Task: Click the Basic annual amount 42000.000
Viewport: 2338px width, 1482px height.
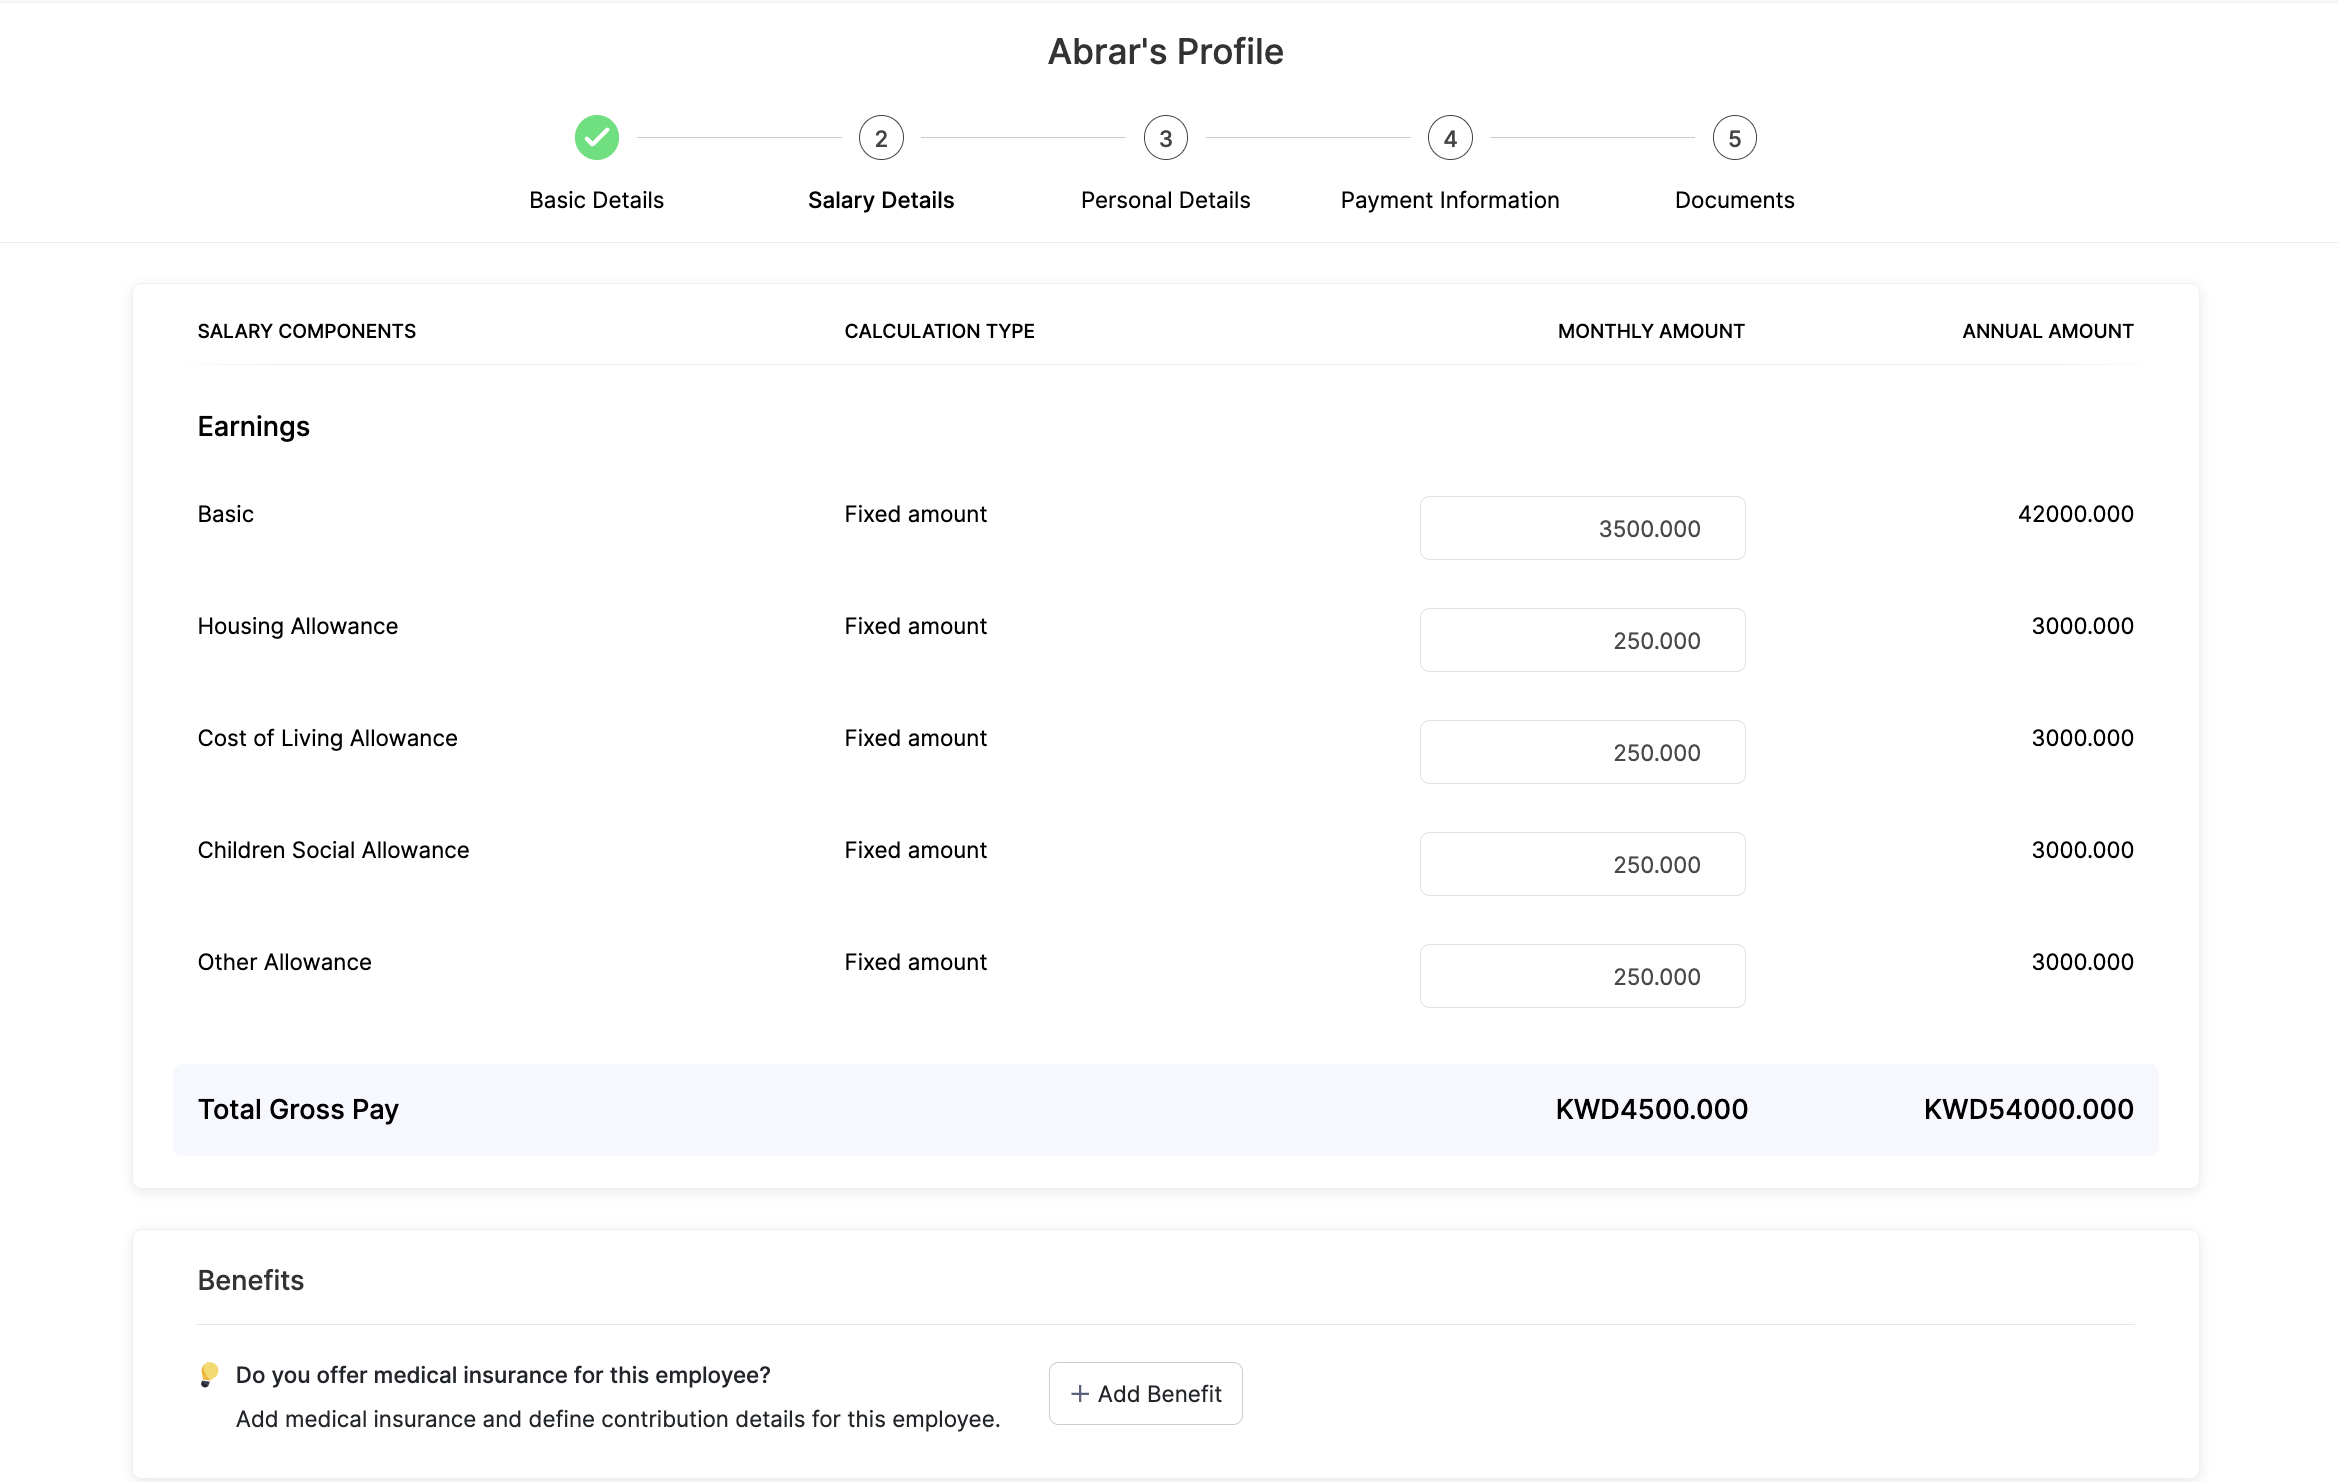Action: (x=2075, y=514)
